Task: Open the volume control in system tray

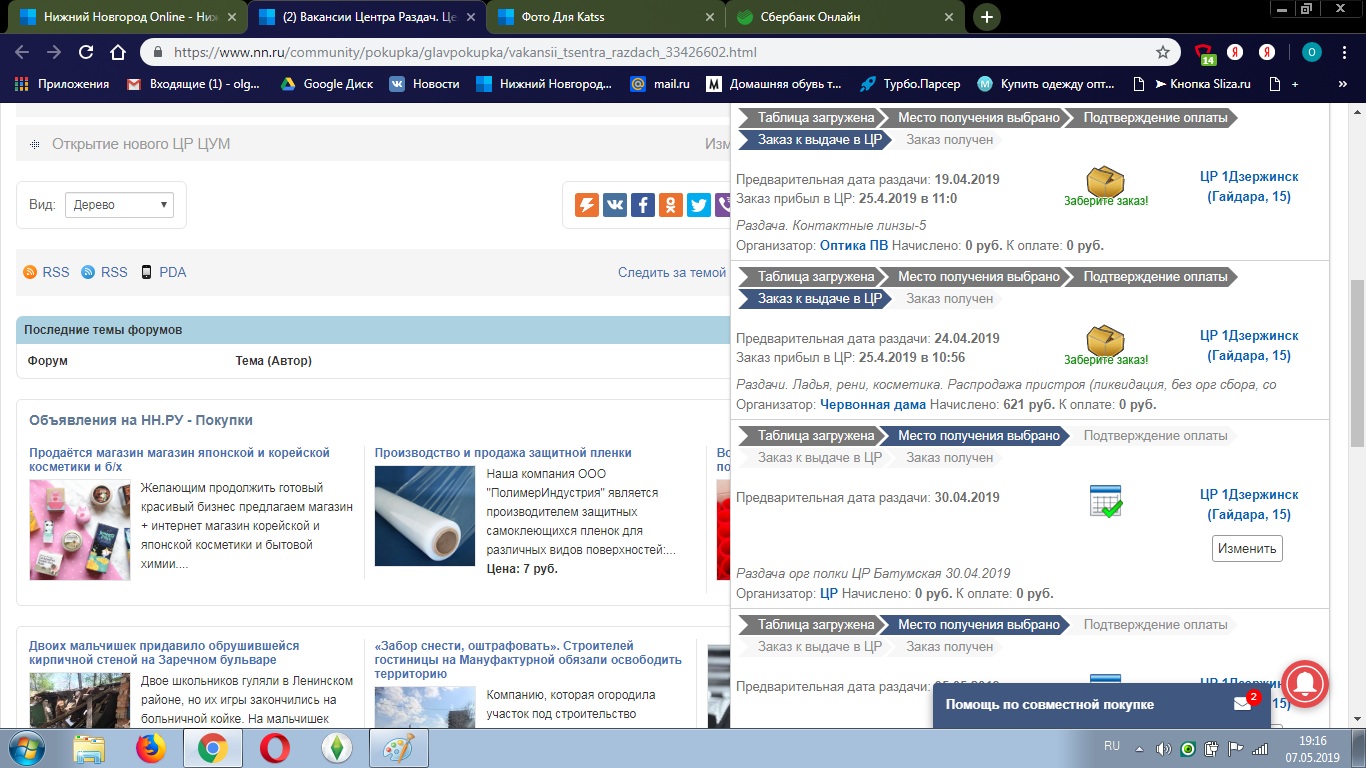Action: click(1163, 748)
